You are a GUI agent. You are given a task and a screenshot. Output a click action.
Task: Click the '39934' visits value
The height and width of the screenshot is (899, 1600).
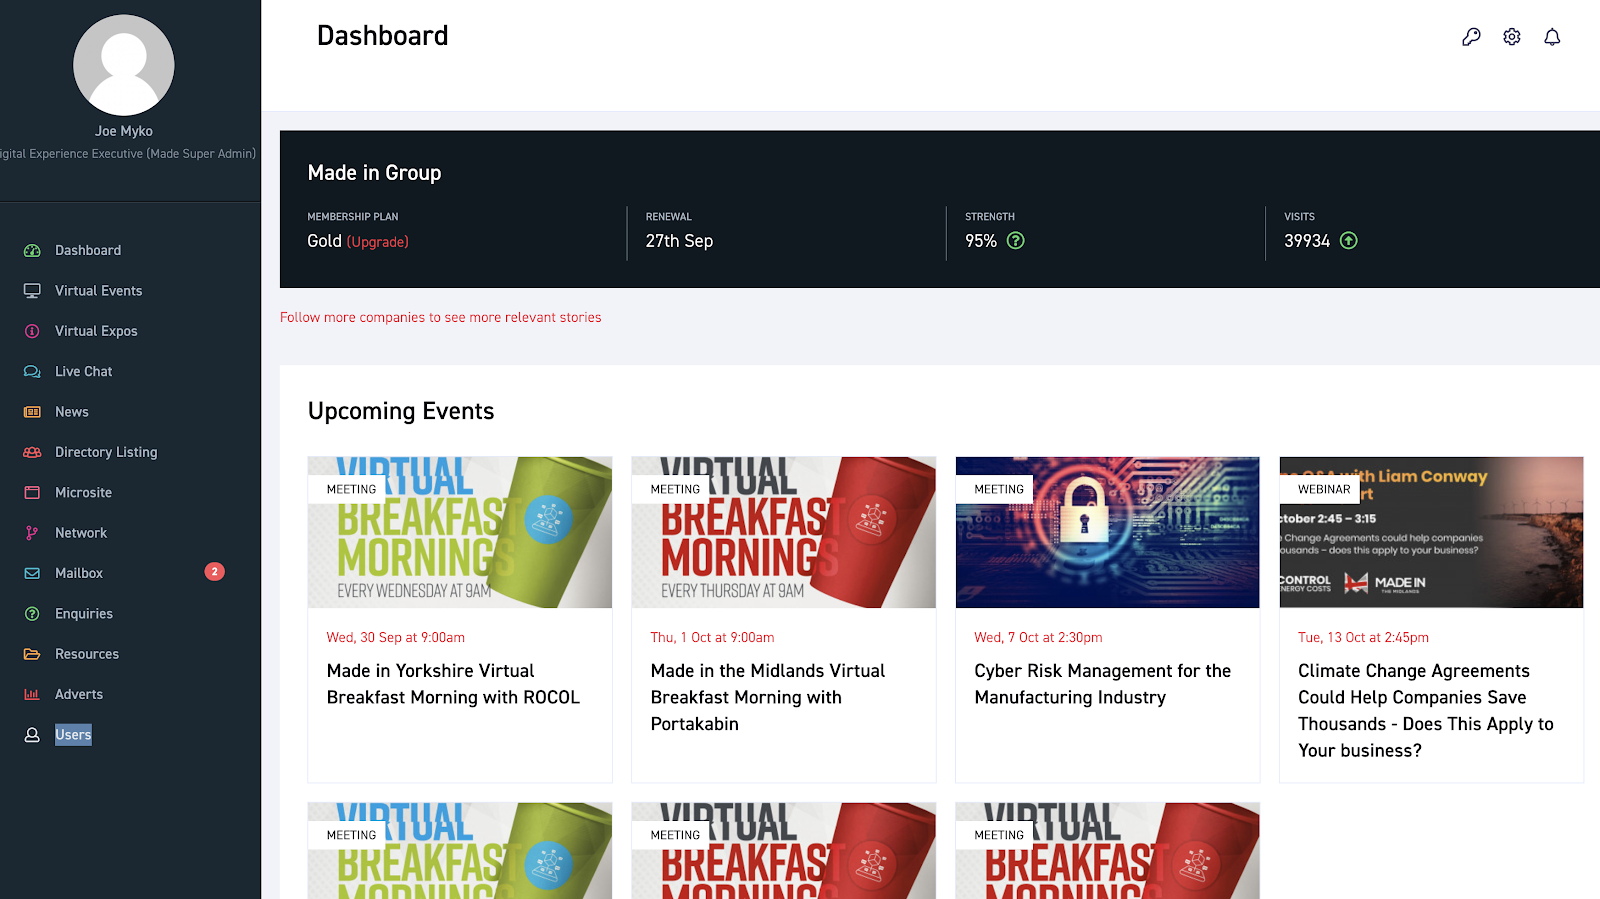click(1307, 241)
